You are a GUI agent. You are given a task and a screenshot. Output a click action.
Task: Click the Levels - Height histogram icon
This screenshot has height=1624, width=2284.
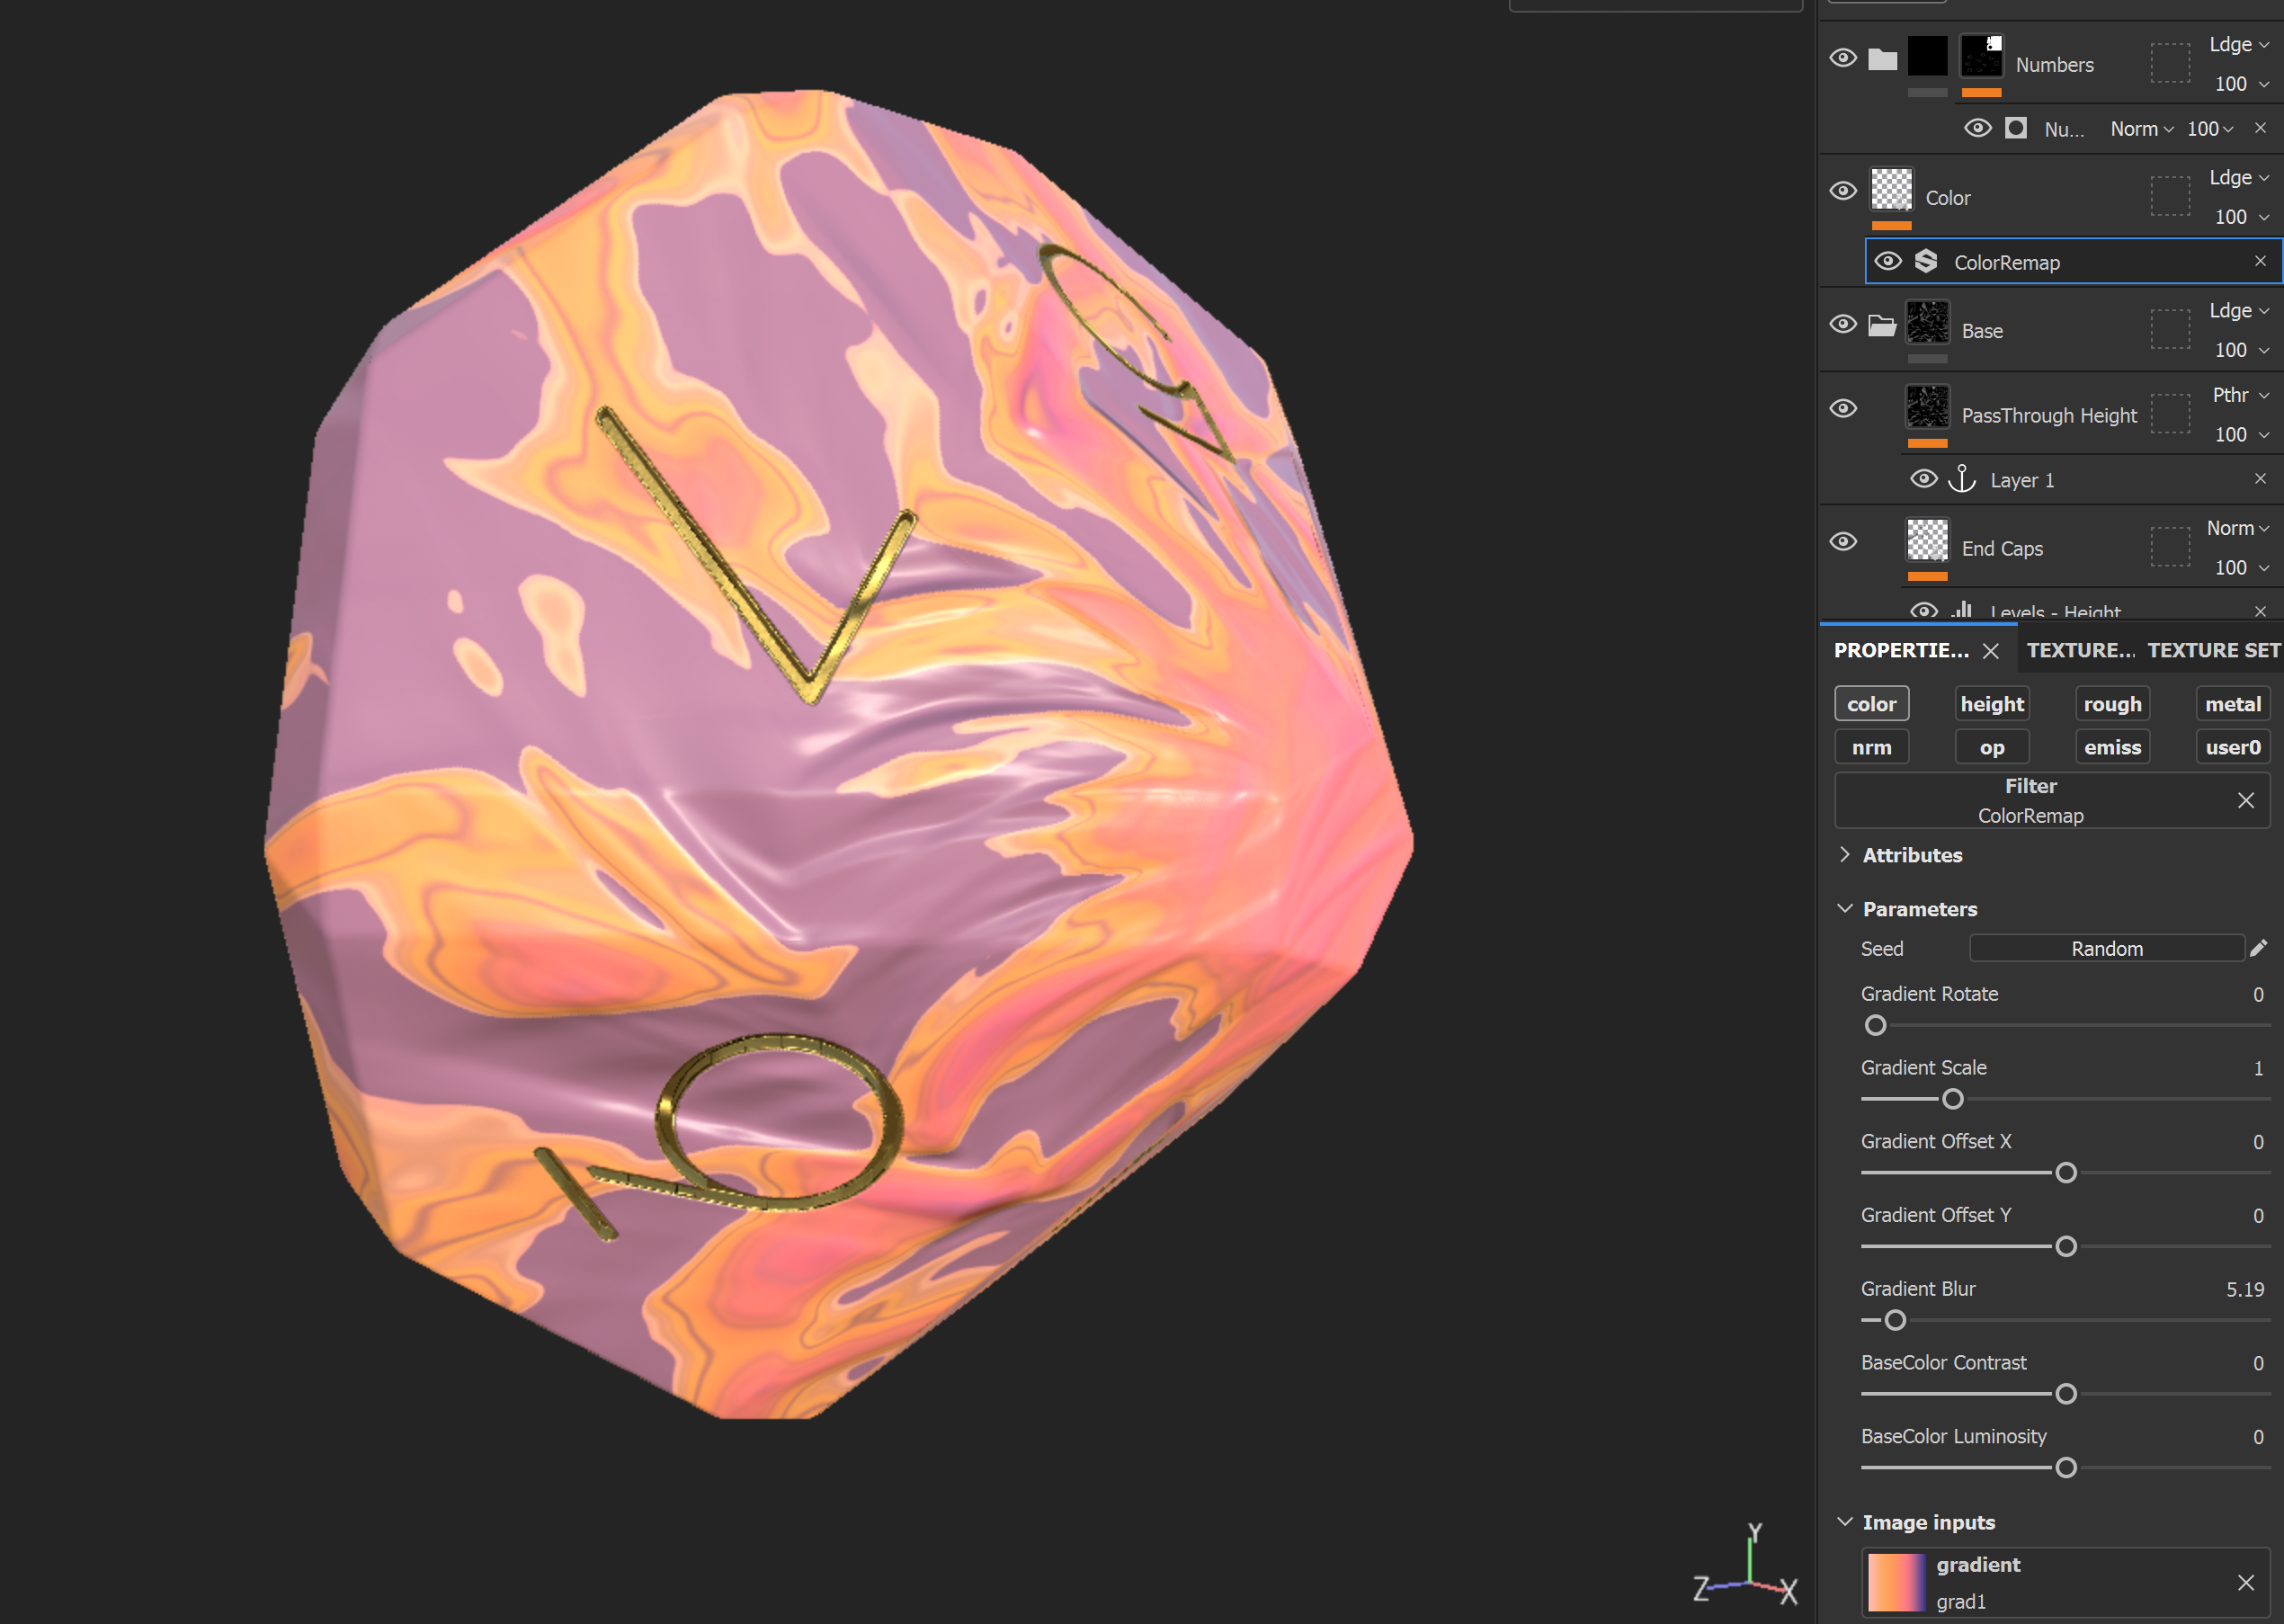tap(1963, 611)
